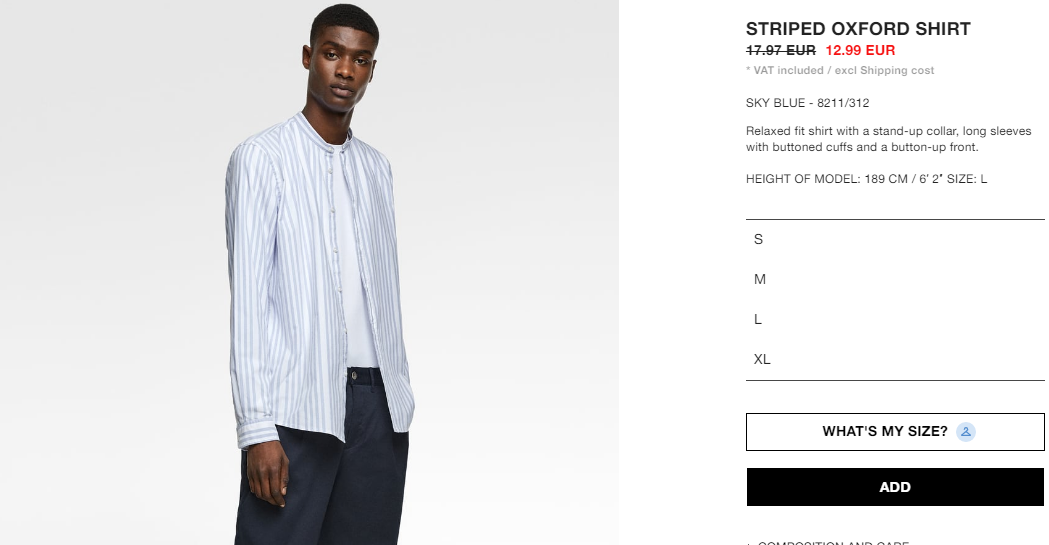Click the relaxed fit description text
This screenshot has height=545, width=1049.
click(888, 139)
